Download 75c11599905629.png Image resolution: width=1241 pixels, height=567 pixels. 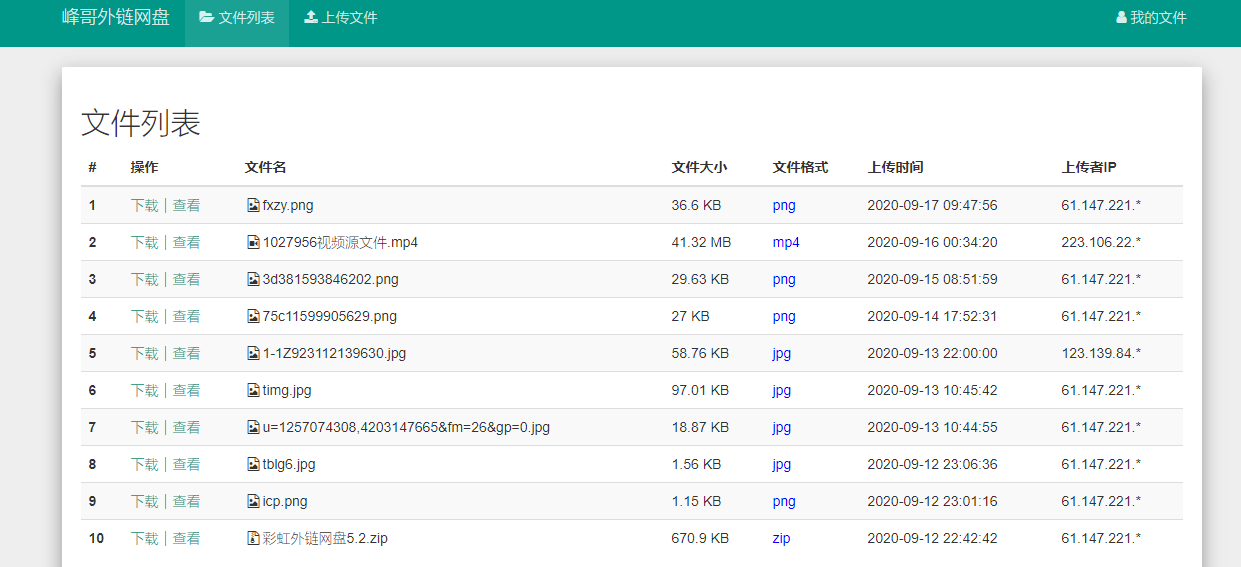[144, 316]
